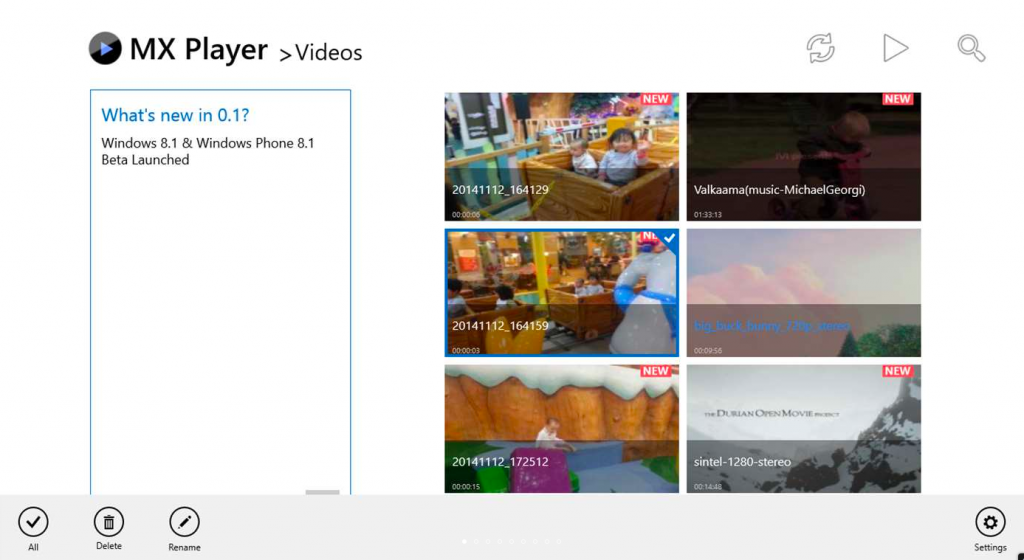This screenshot has width=1024, height=560.
Task: Click the MX Player logo icon
Action: [x=105, y=48]
